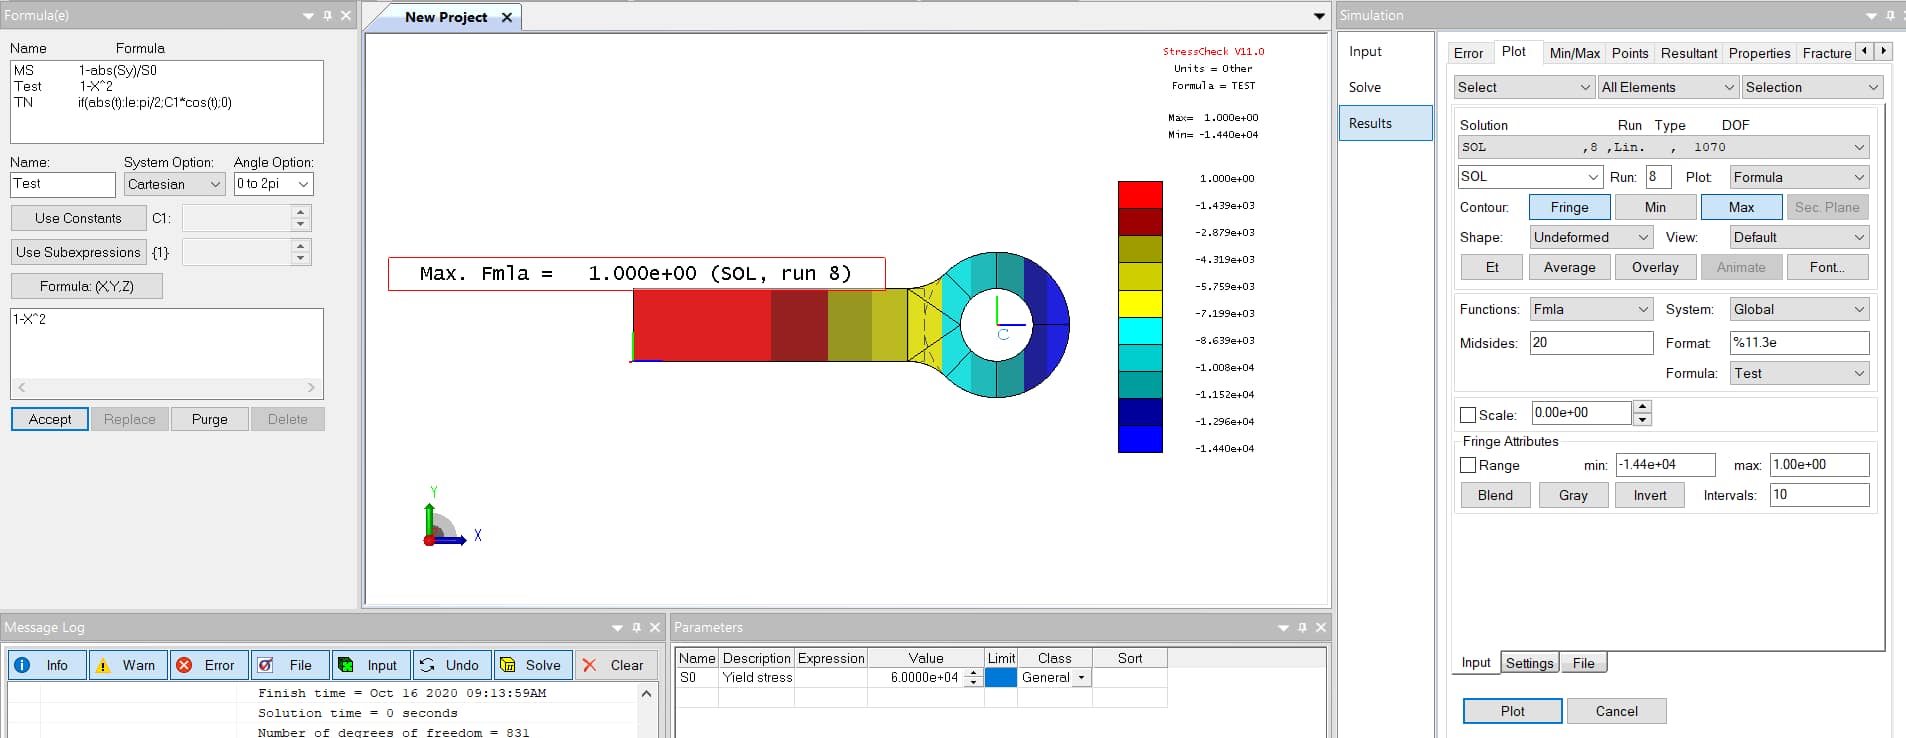1906x738 pixels.
Task: Click the red swatch in fringe legend
Action: [x=1140, y=194]
